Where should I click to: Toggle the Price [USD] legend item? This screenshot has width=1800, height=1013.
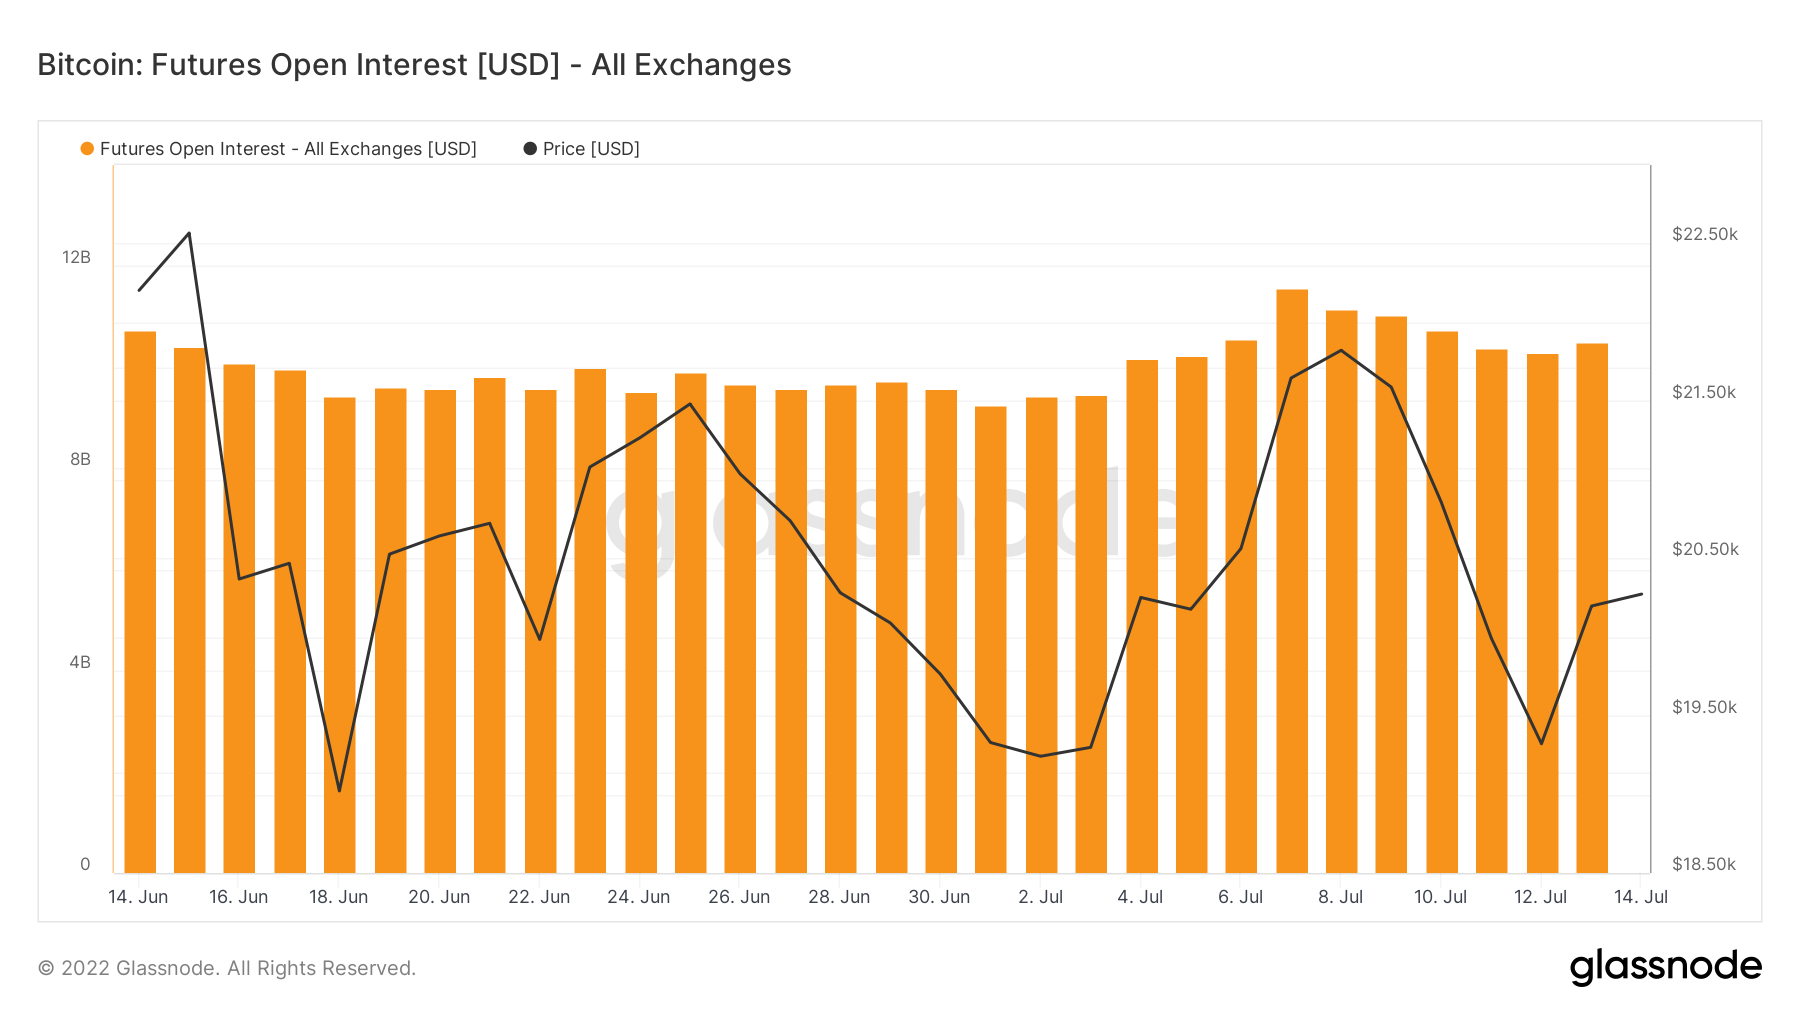pyautogui.click(x=590, y=149)
